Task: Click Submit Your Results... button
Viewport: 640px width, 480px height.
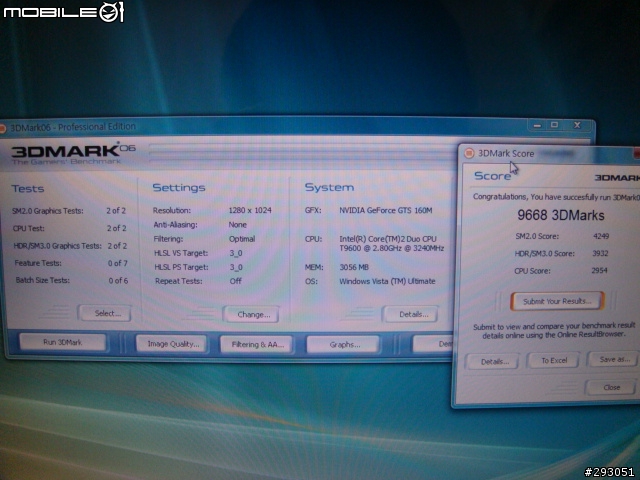Action: click(557, 301)
